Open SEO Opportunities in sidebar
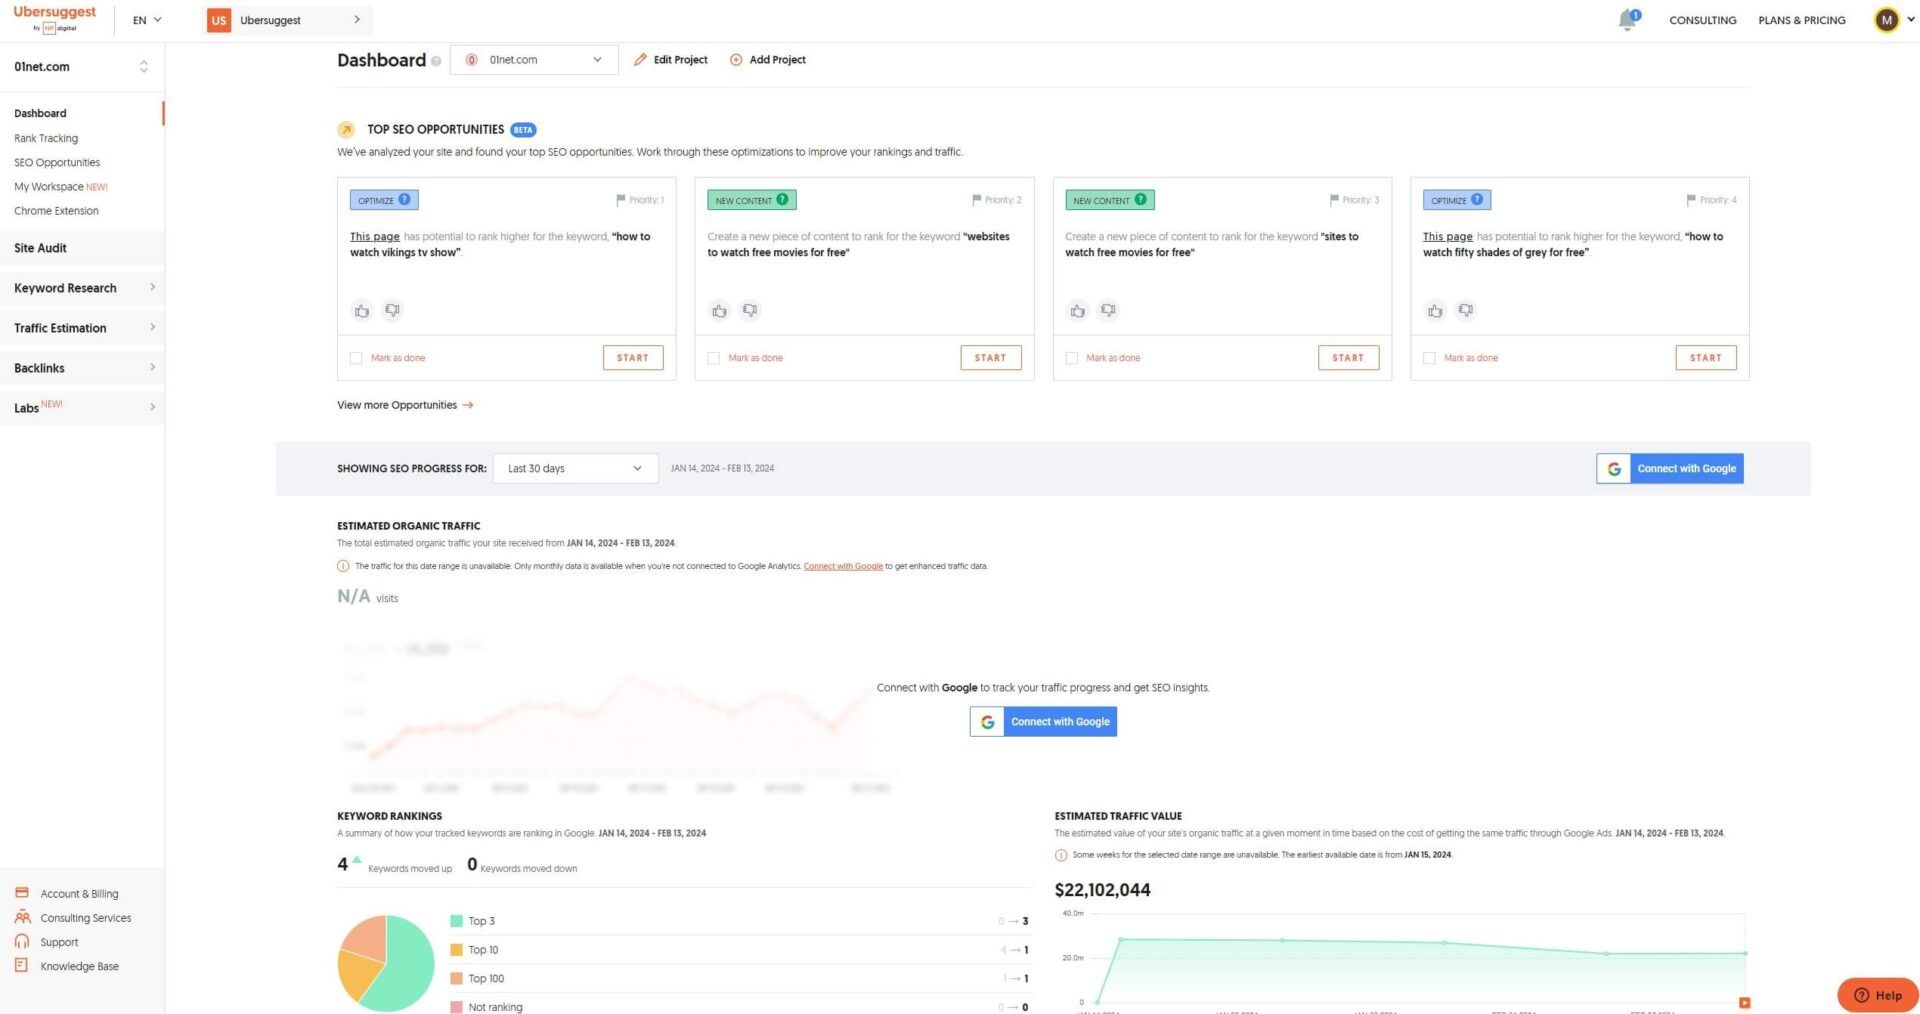The image size is (1920, 1014). [57, 162]
